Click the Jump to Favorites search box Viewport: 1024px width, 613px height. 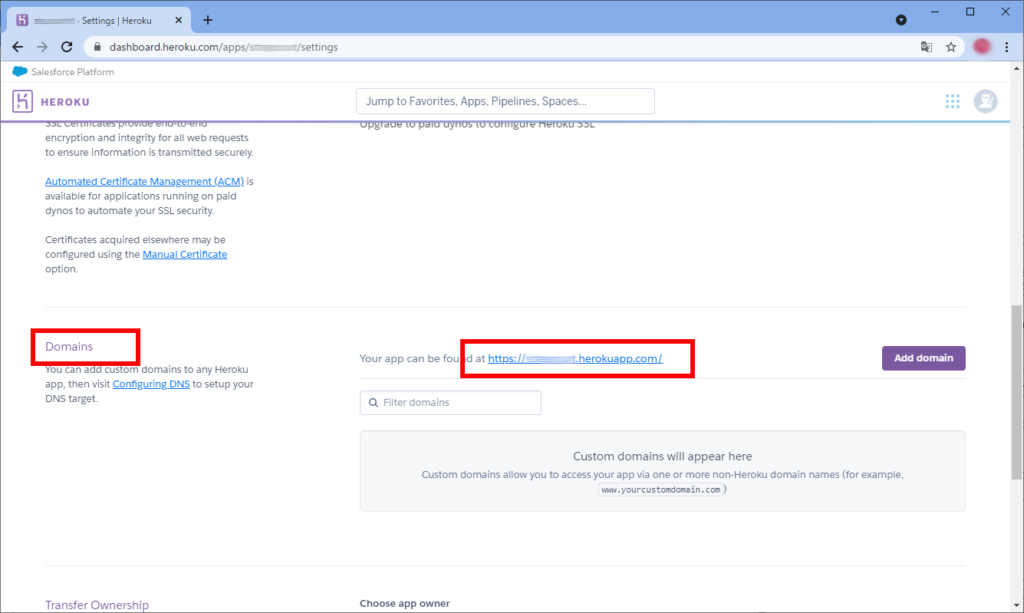[x=505, y=101]
